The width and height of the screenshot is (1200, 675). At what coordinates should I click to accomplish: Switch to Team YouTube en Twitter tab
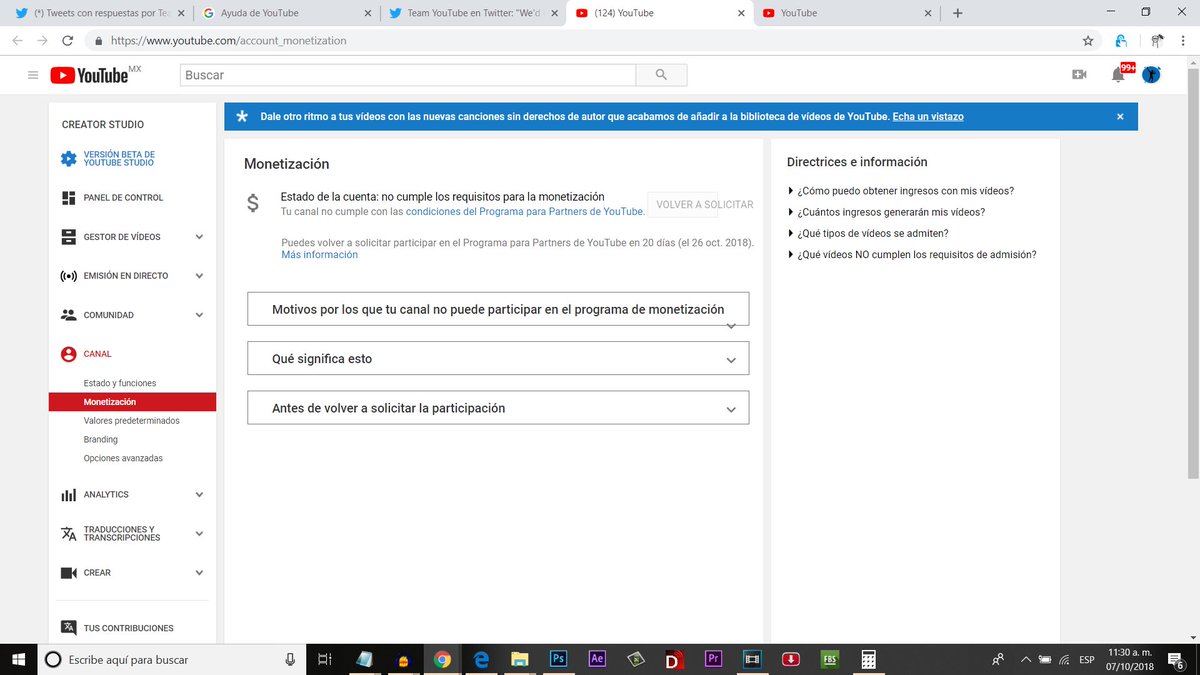[x=473, y=13]
